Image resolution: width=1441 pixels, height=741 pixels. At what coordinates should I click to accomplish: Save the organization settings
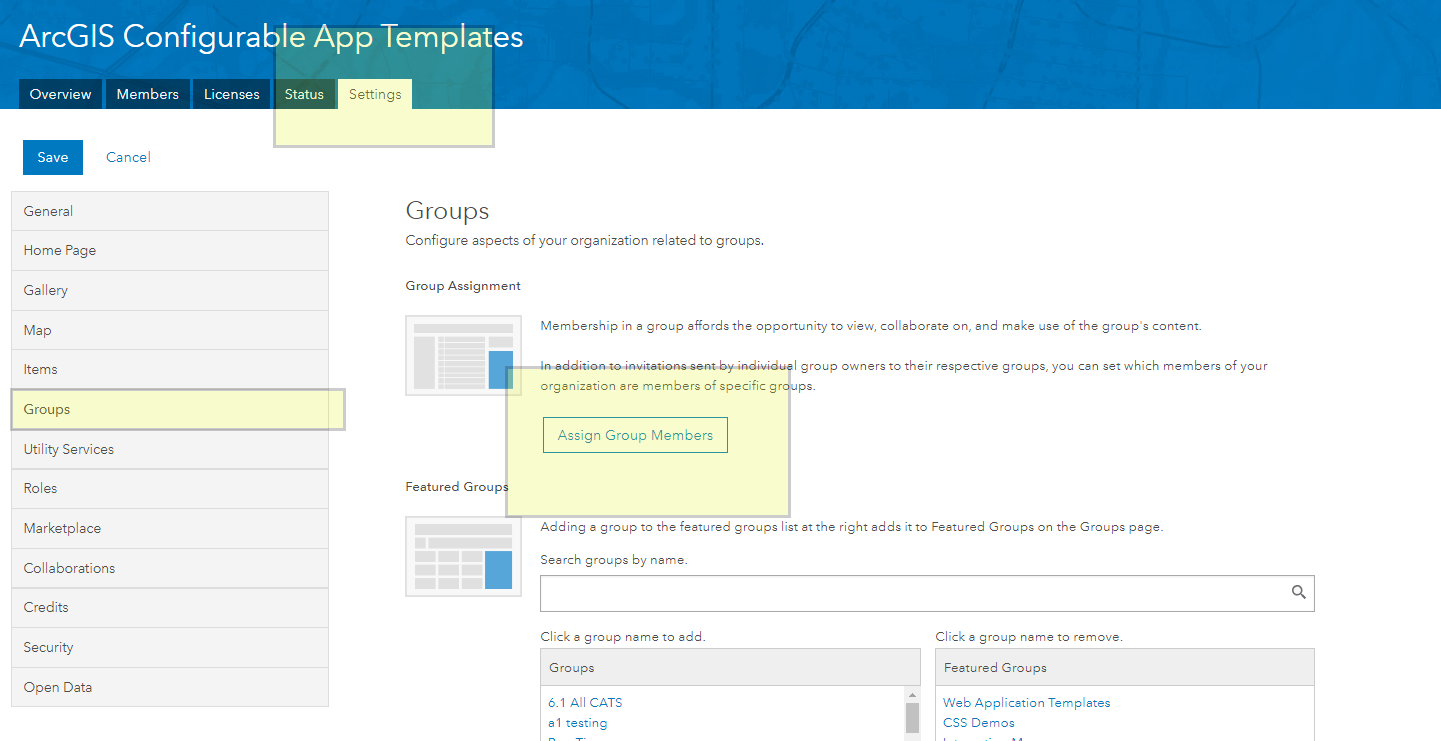pyautogui.click(x=53, y=157)
